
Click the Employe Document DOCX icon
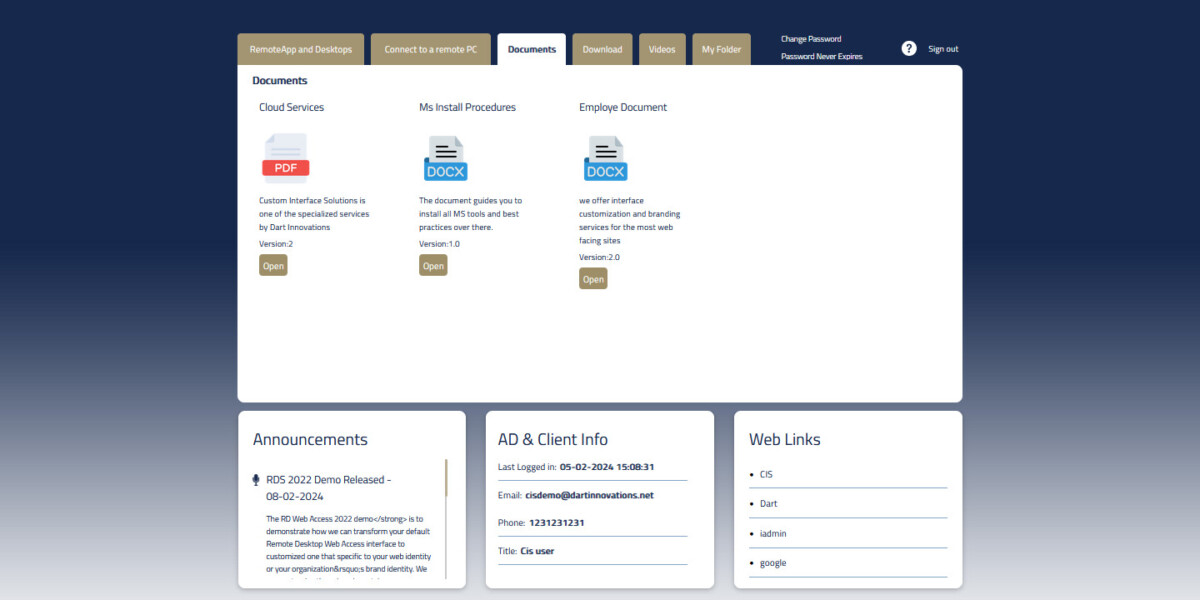pos(605,159)
